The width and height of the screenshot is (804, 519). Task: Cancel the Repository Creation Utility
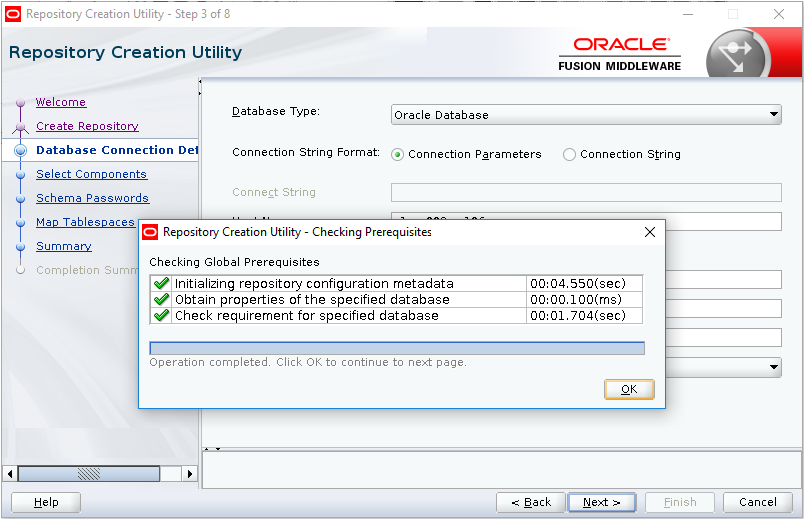757,502
